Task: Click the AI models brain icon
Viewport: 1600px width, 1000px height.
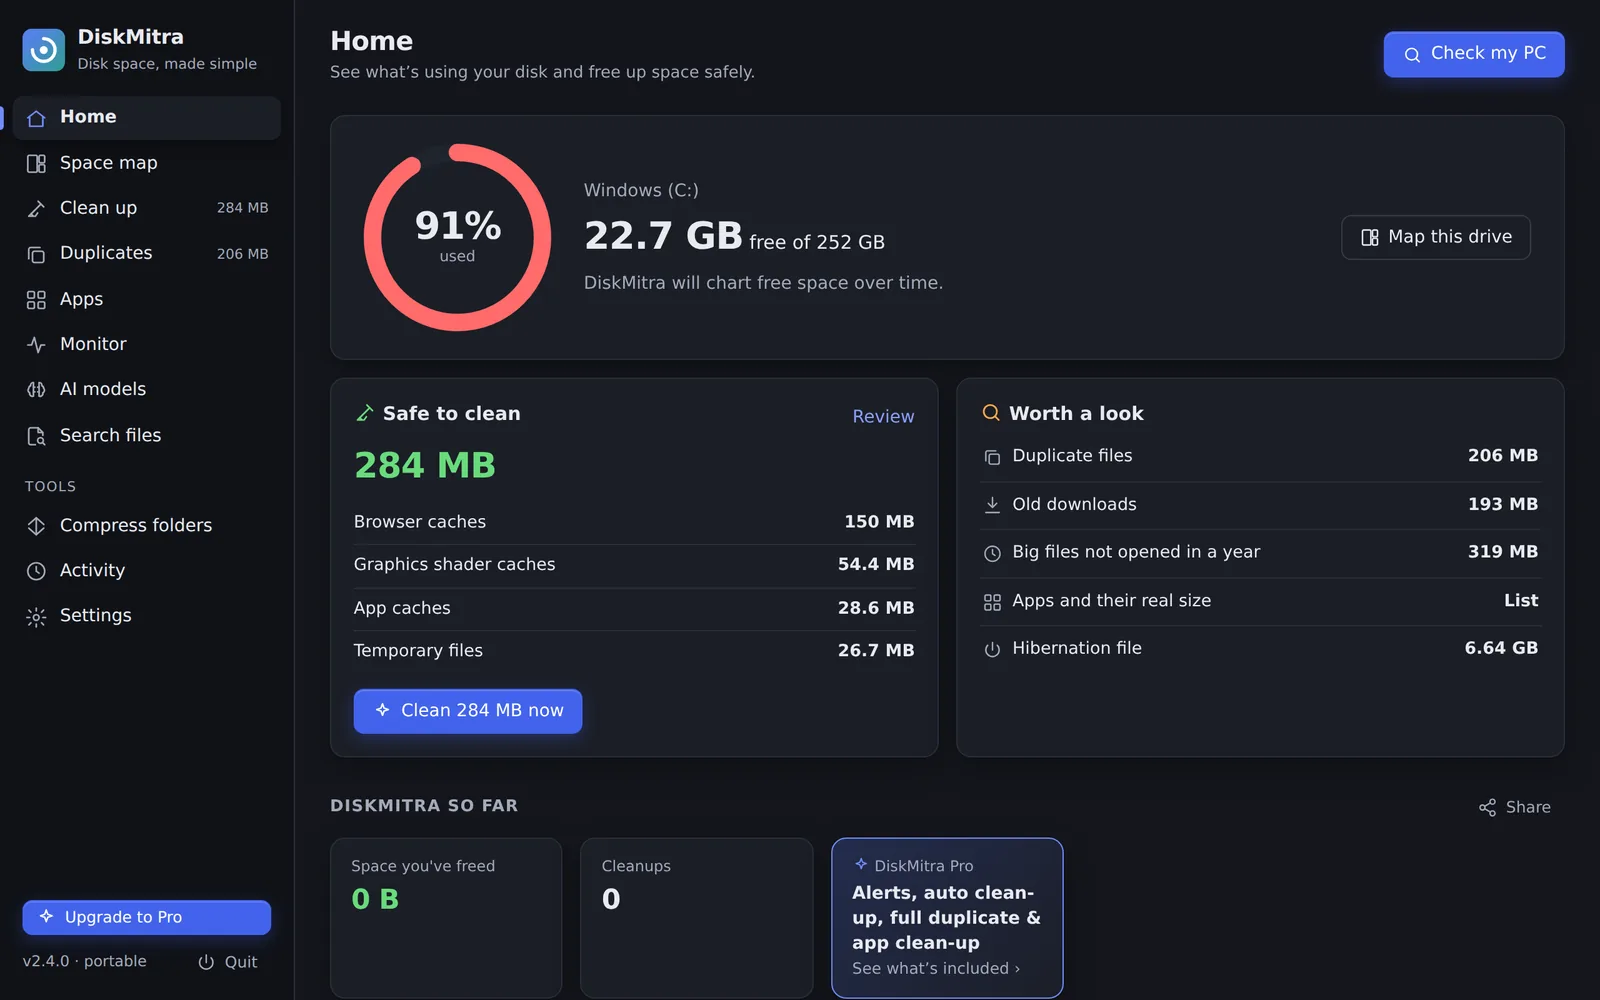Action: (x=36, y=389)
